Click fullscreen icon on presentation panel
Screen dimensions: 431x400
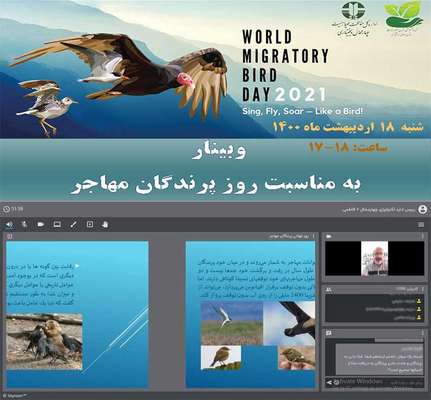click(x=9, y=236)
